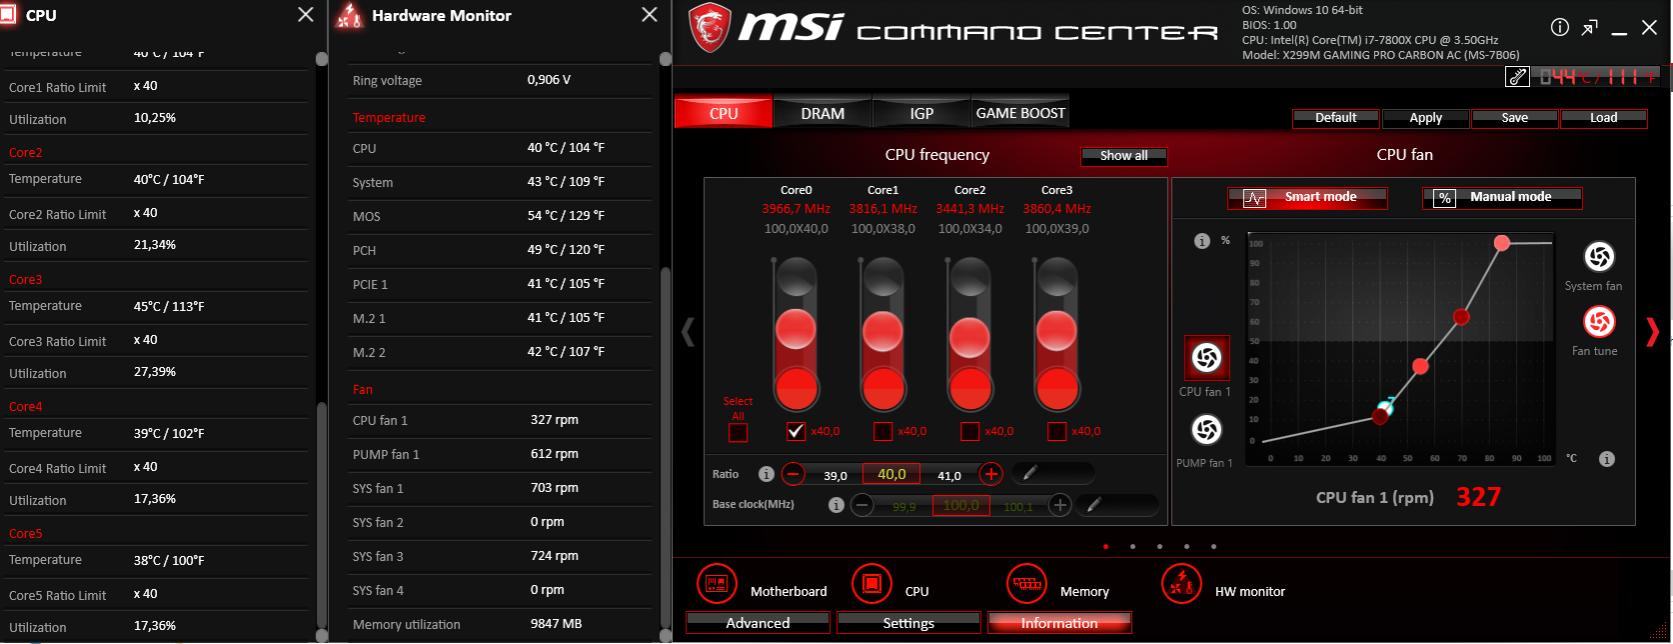Click the Core1 frequency slider knob

click(883, 331)
